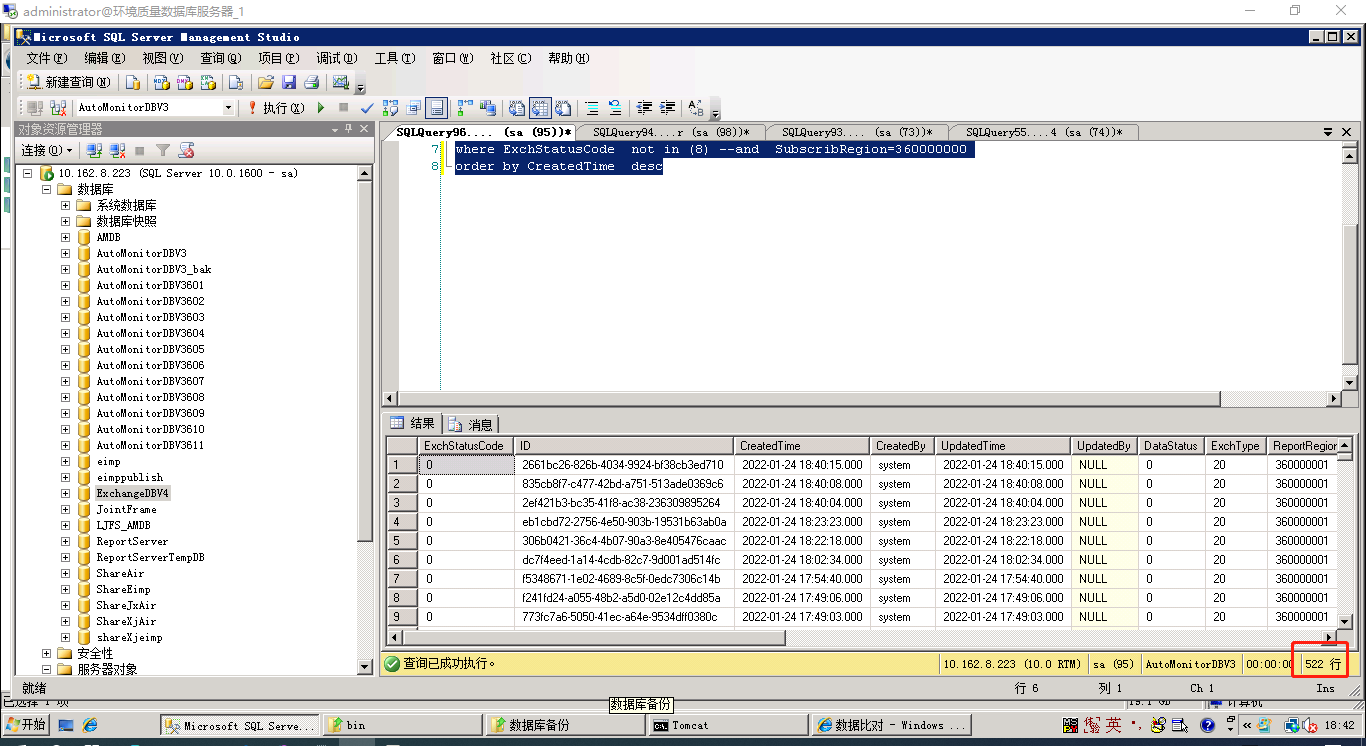Start debugging with the green play icon
The height and width of the screenshot is (746, 1366).
[320, 107]
